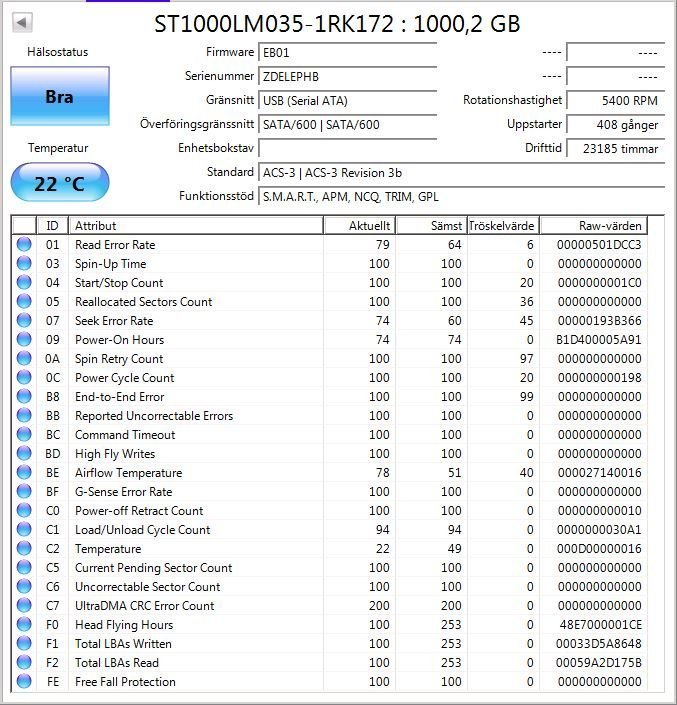
Task: Click the status orb for Airflow Temperature row
Action: 24,473
